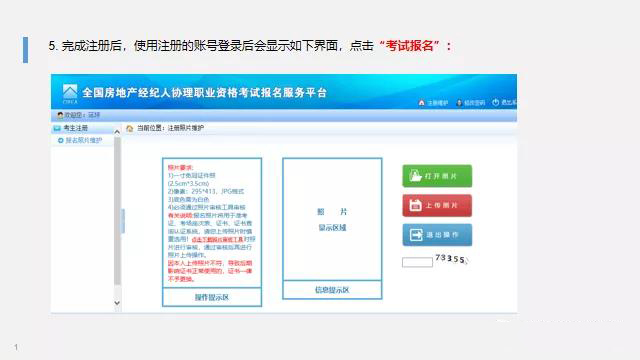Click the CIRCA platform logo
This screenshot has width=640, height=360.
[70, 94]
